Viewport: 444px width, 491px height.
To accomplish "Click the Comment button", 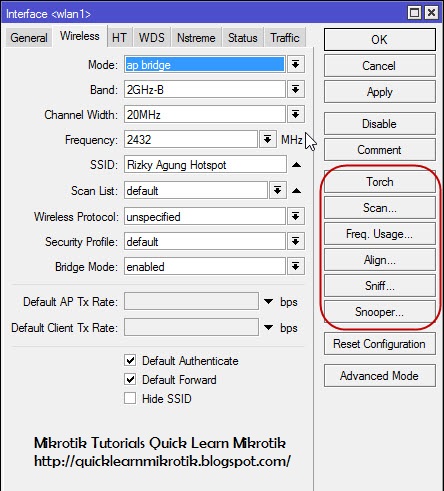I will point(380,150).
